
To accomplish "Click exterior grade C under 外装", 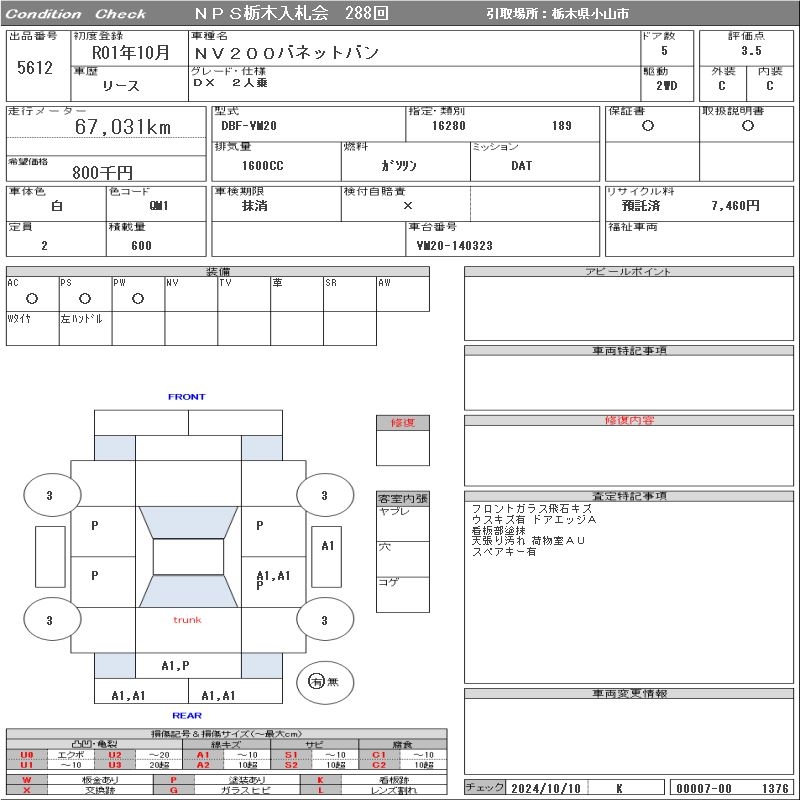I will [x=721, y=86].
